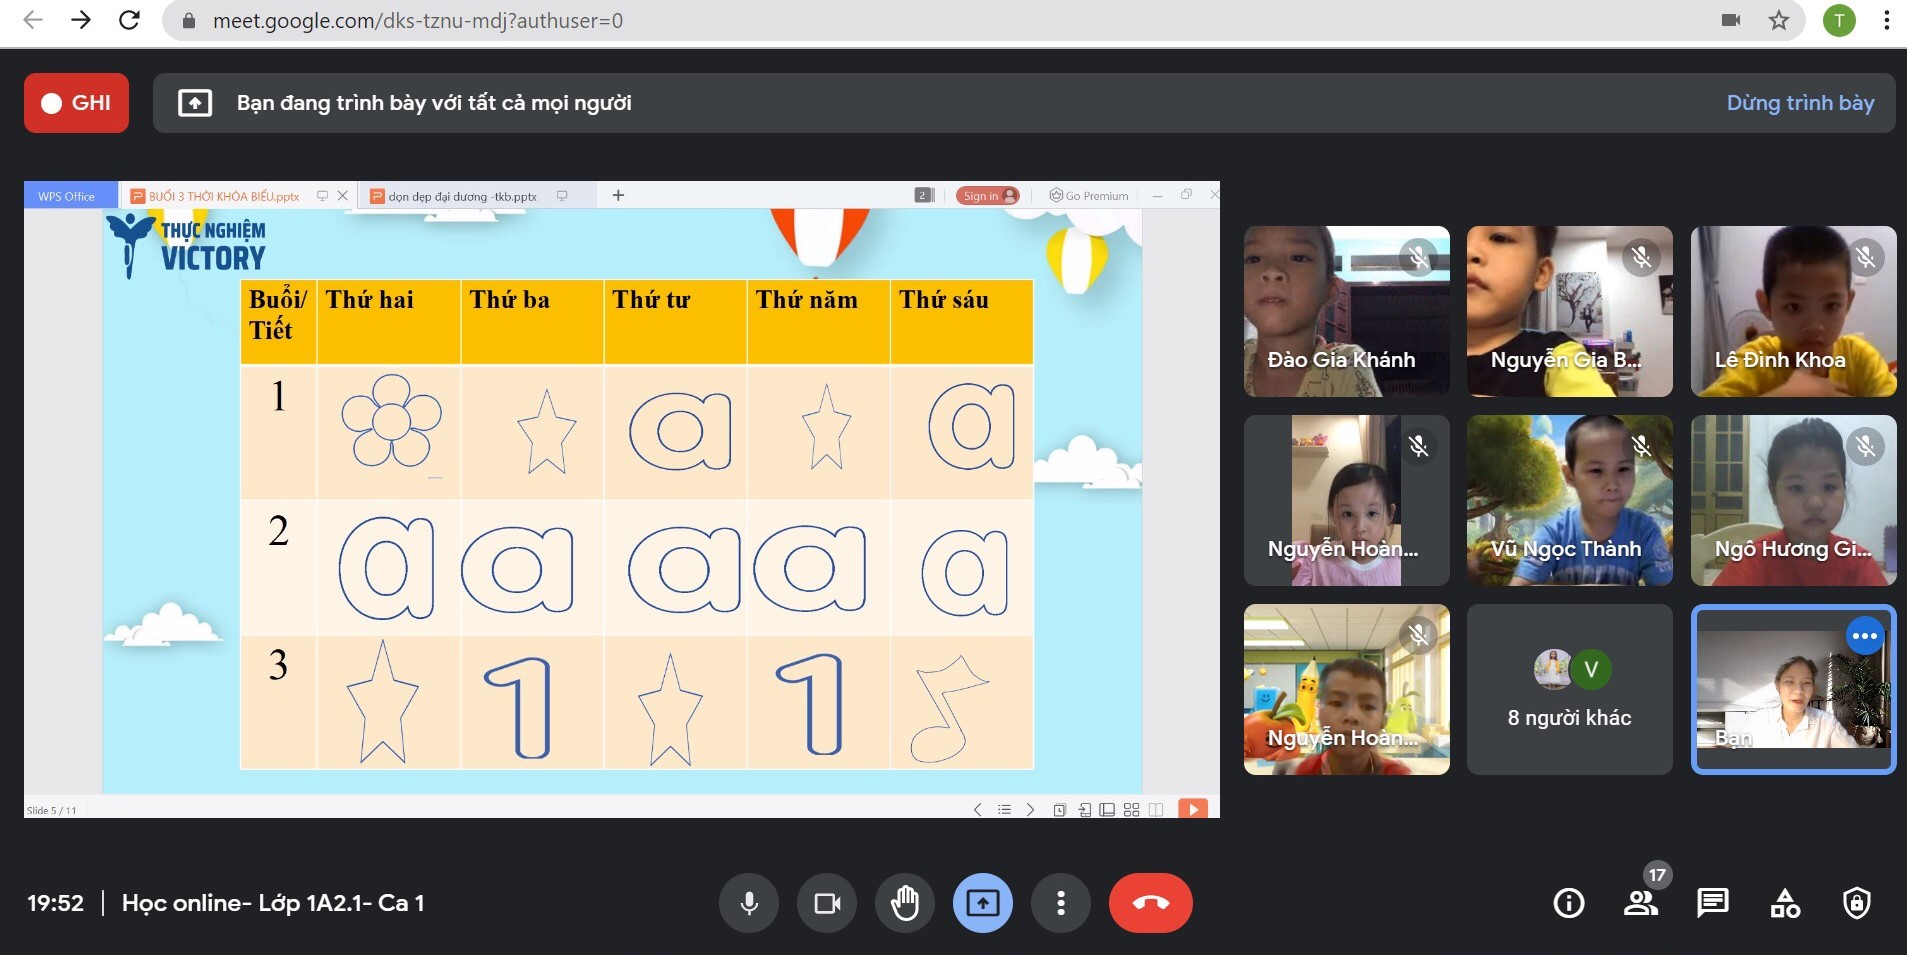Screen dimensions: 1907x955
Task: Open the chat panel
Action: coord(1712,904)
